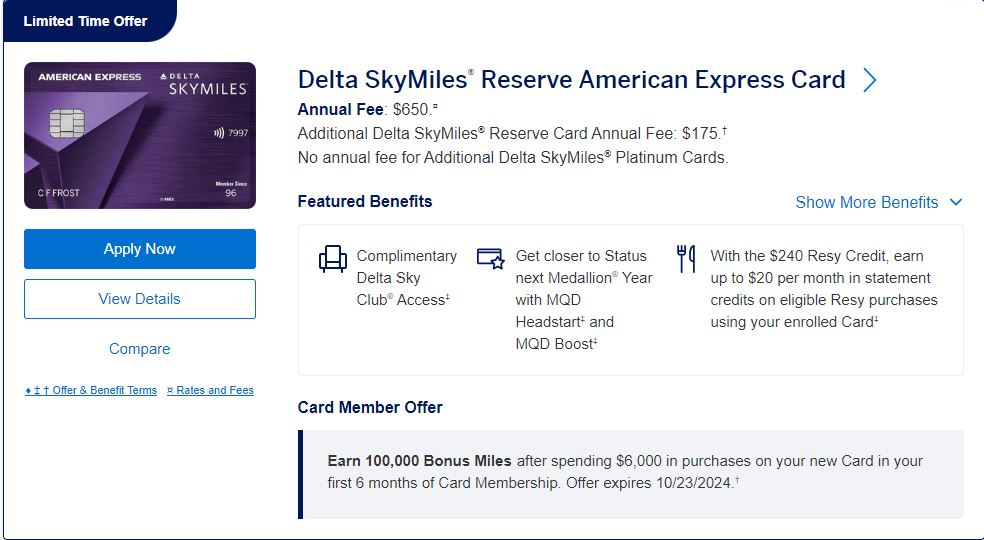Click the fork and knife Resy icon
Viewport: 984px width, 540px height.
tap(686, 259)
